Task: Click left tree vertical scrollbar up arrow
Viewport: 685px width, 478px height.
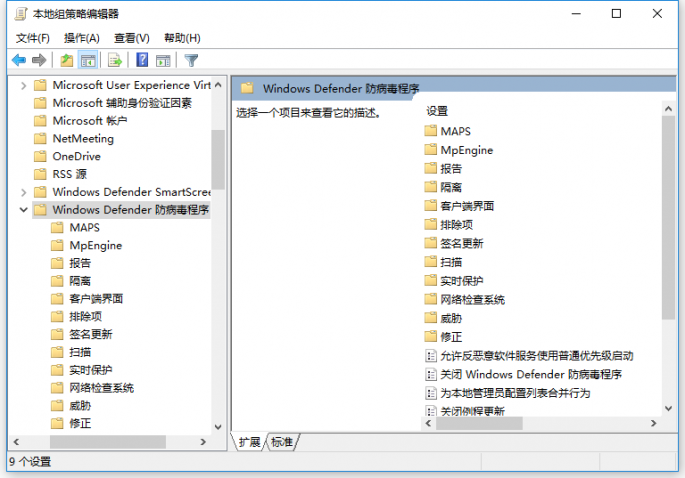Action: [218, 85]
